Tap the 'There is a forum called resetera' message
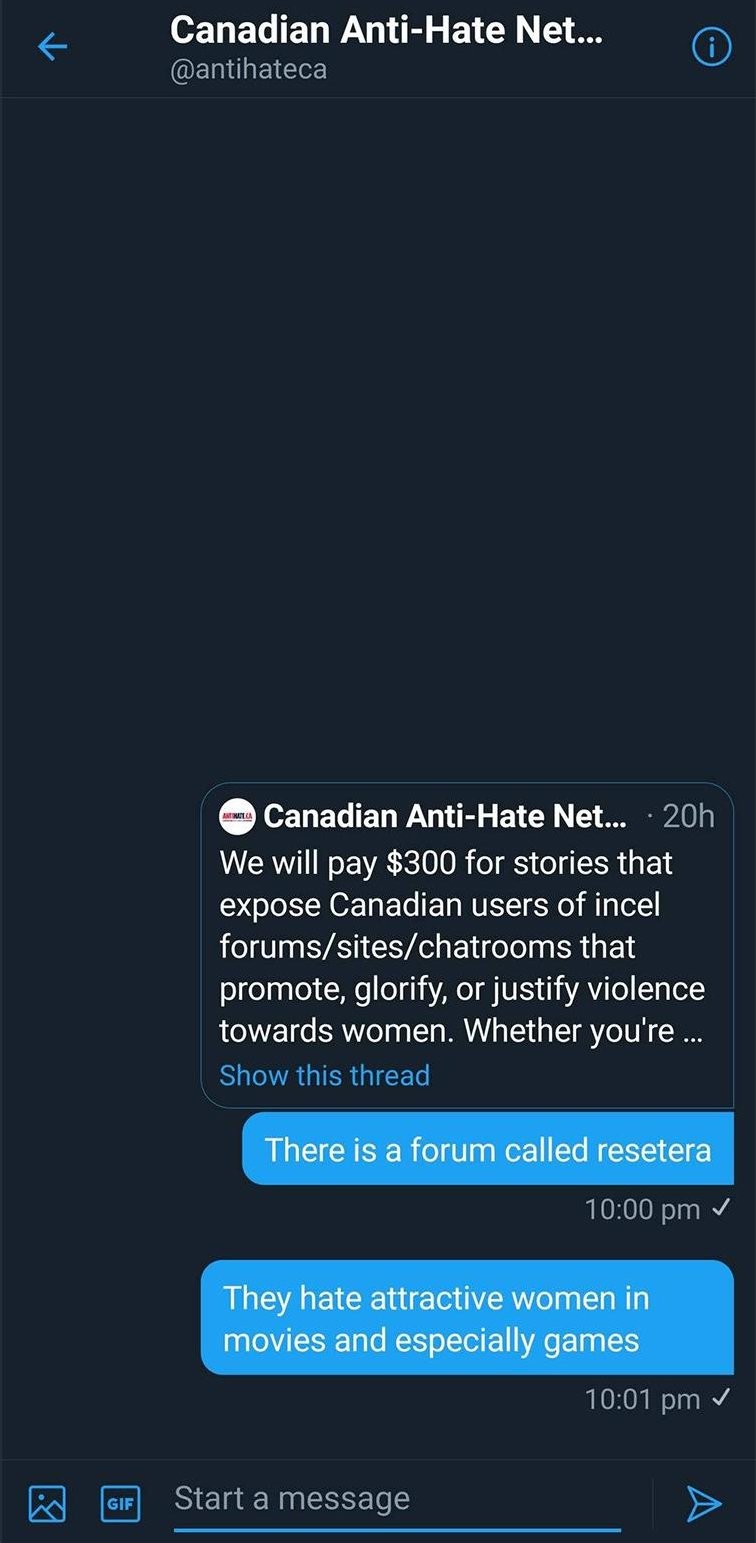Screen dimensions: 756x1543 coord(487,1149)
